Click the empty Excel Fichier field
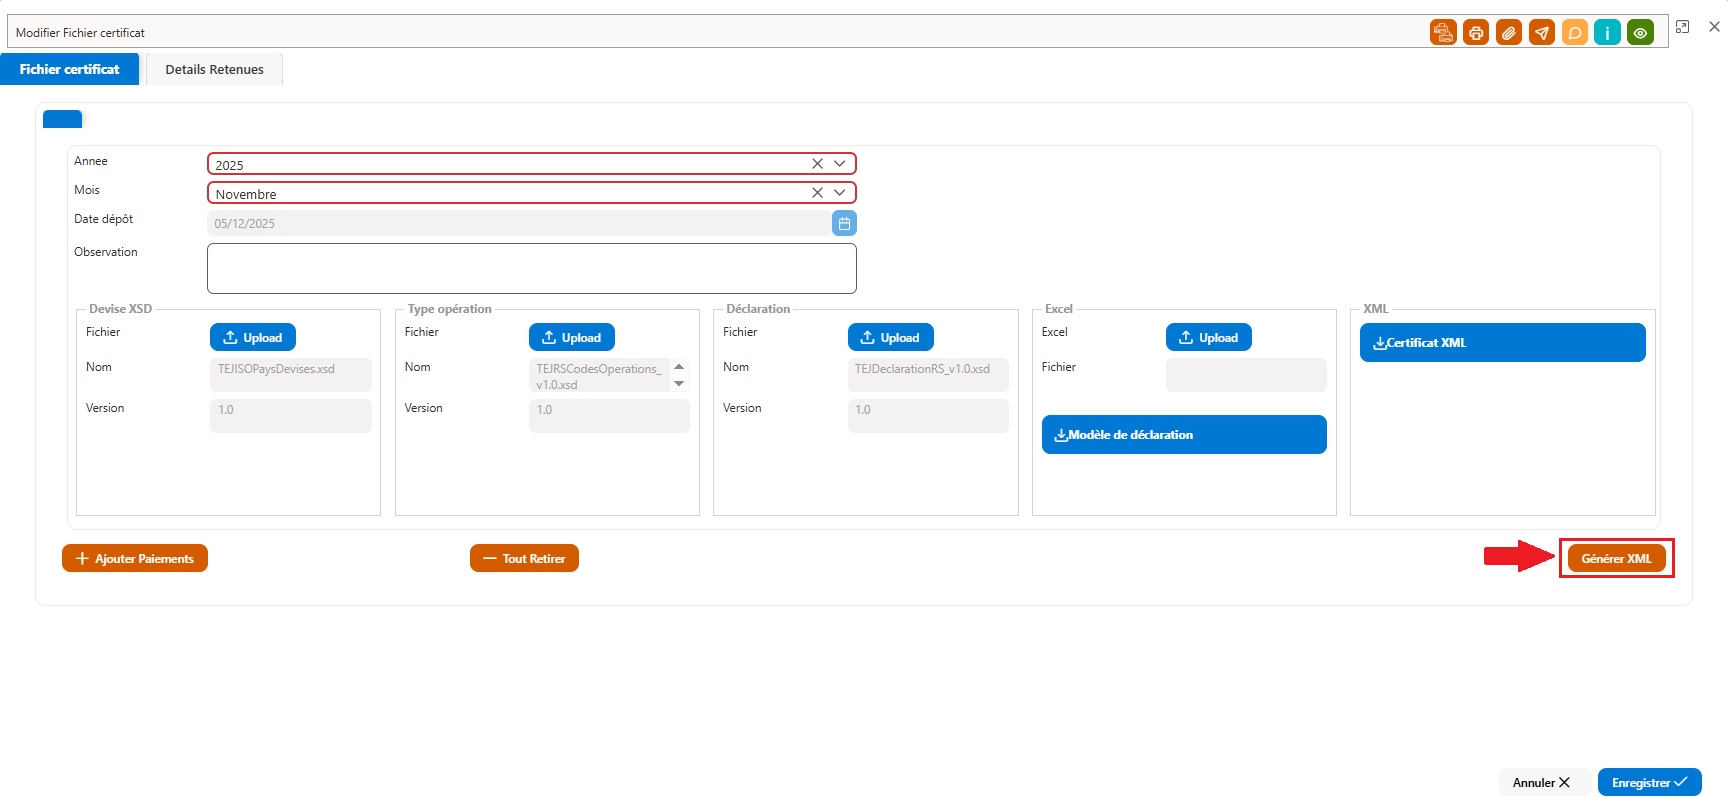This screenshot has height=797, width=1728. click(x=1246, y=375)
